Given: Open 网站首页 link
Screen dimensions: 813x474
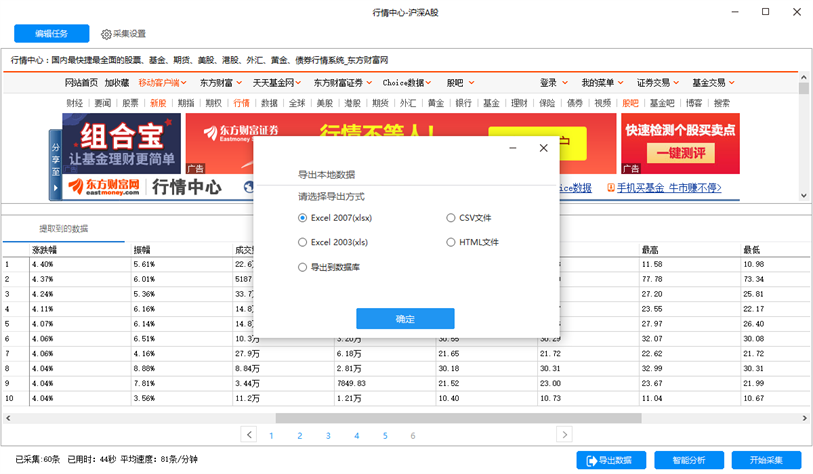Looking at the screenshot, I should [81, 82].
